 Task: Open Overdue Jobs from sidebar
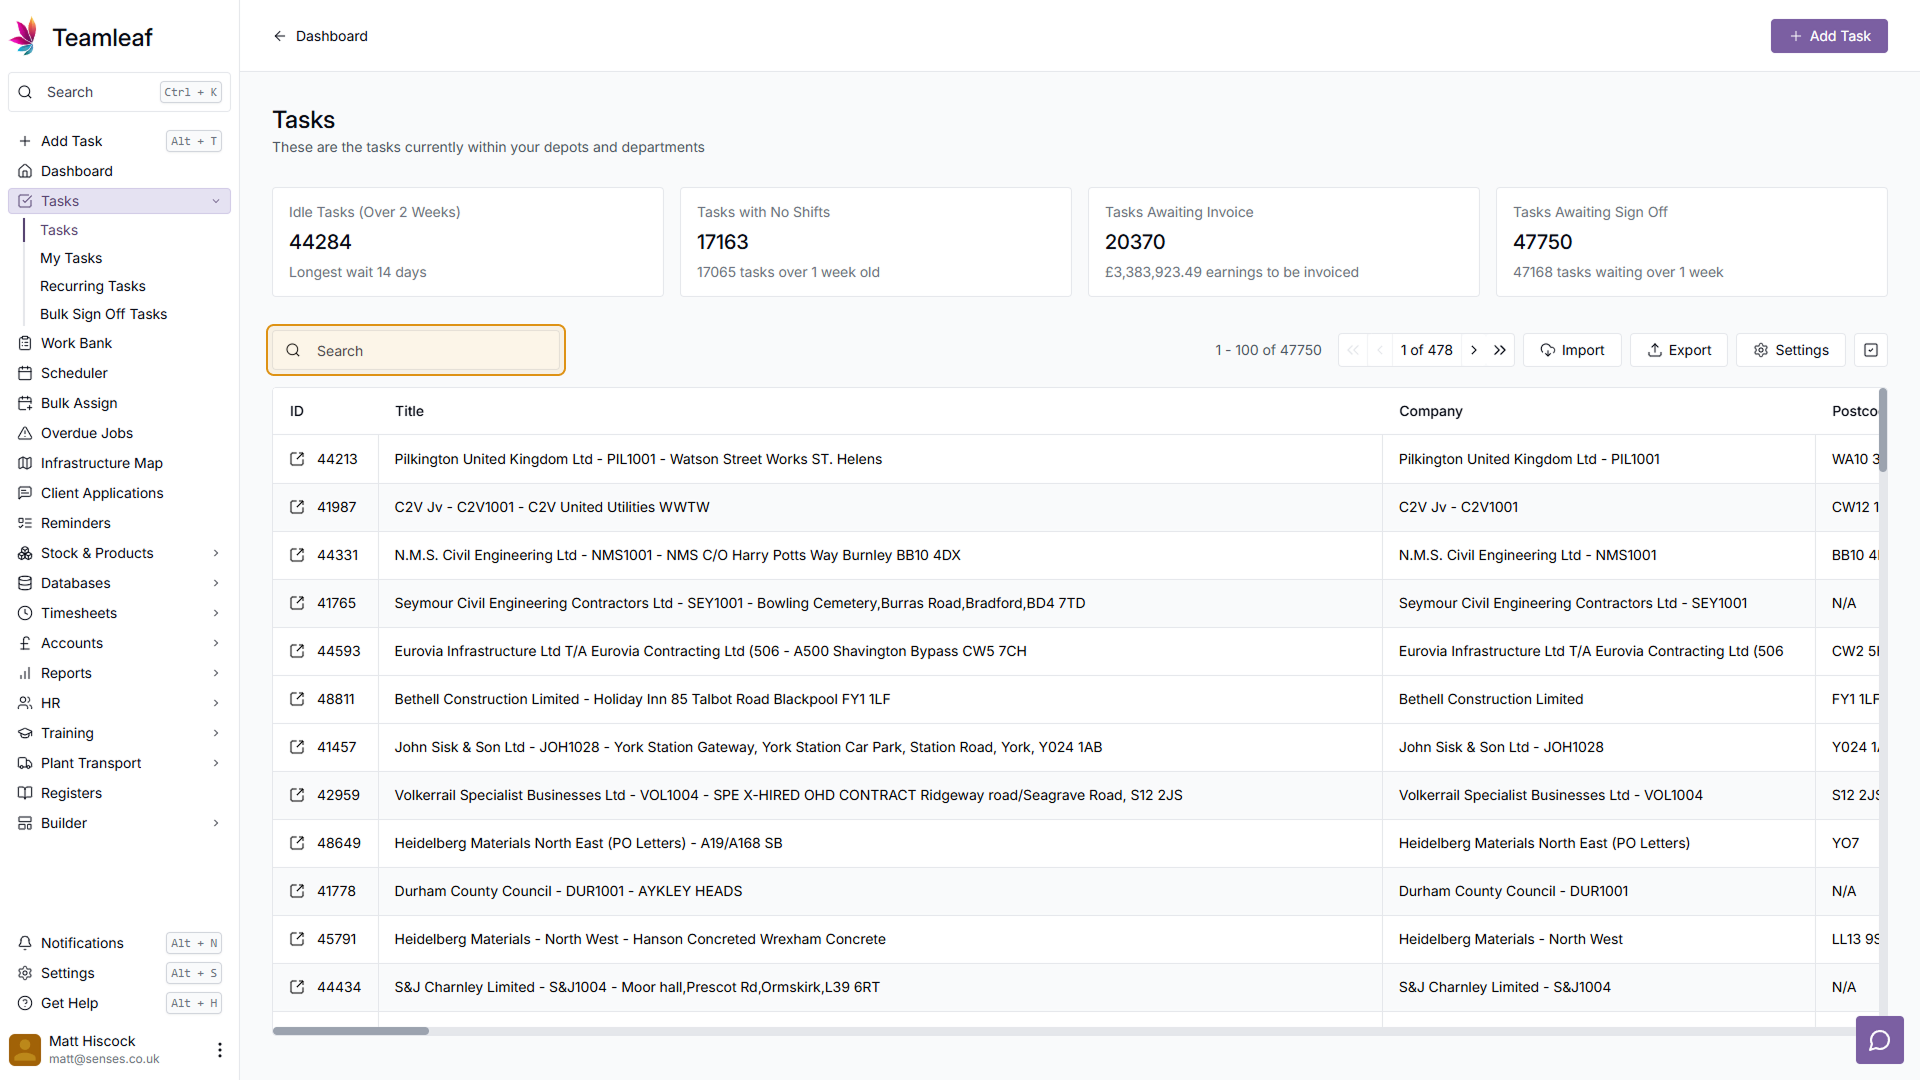[x=119, y=433]
